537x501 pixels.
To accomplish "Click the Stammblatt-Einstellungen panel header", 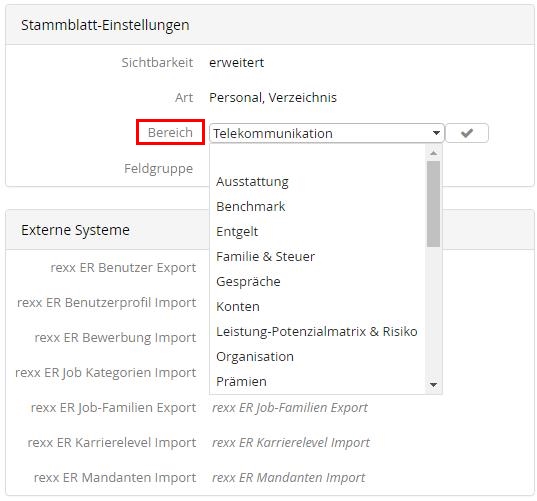I will [270, 25].
